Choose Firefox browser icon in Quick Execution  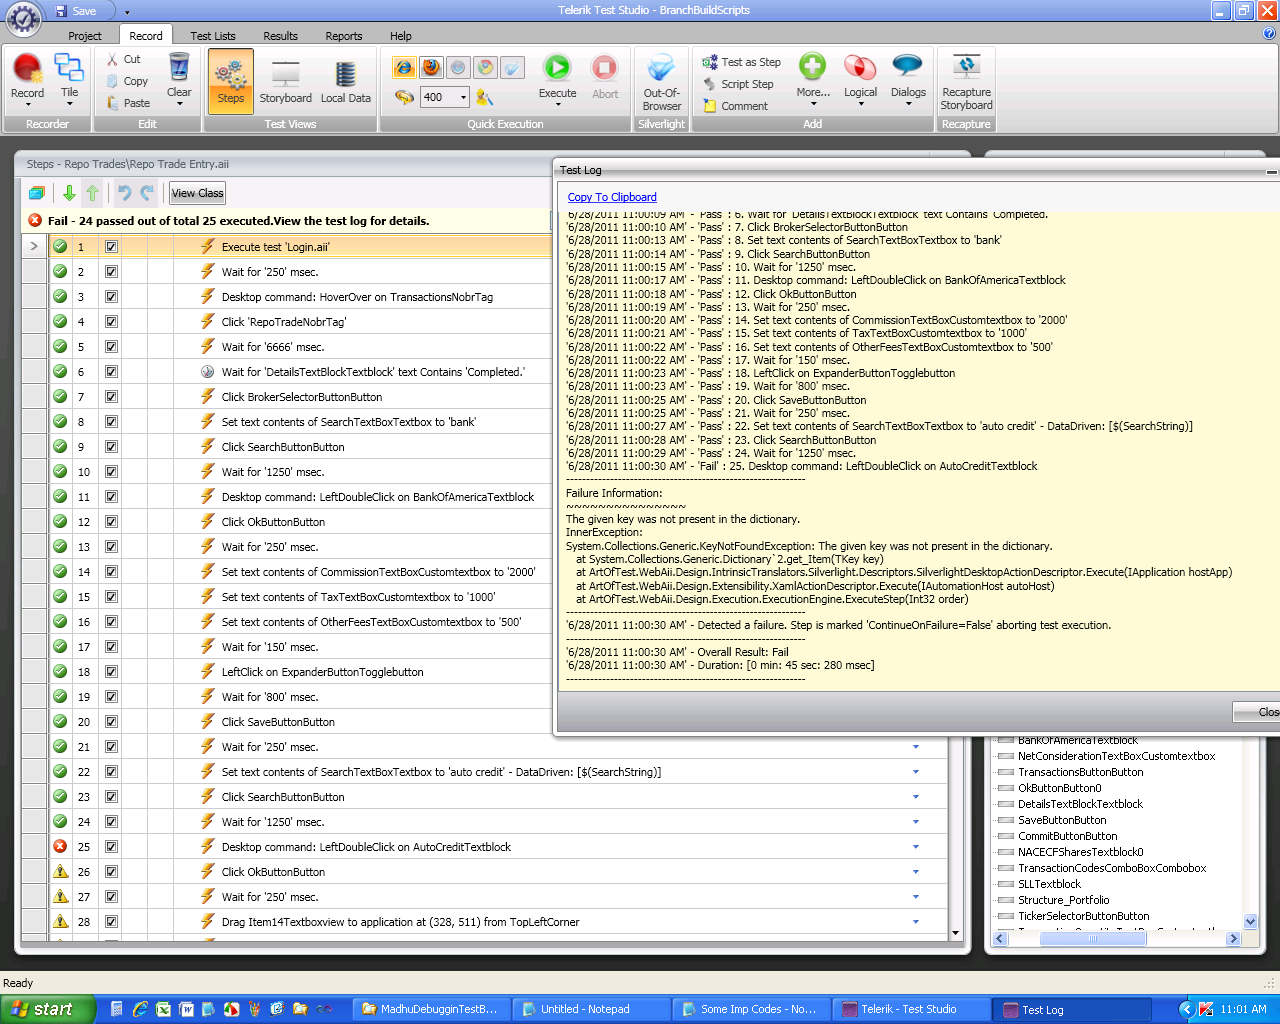[x=431, y=67]
